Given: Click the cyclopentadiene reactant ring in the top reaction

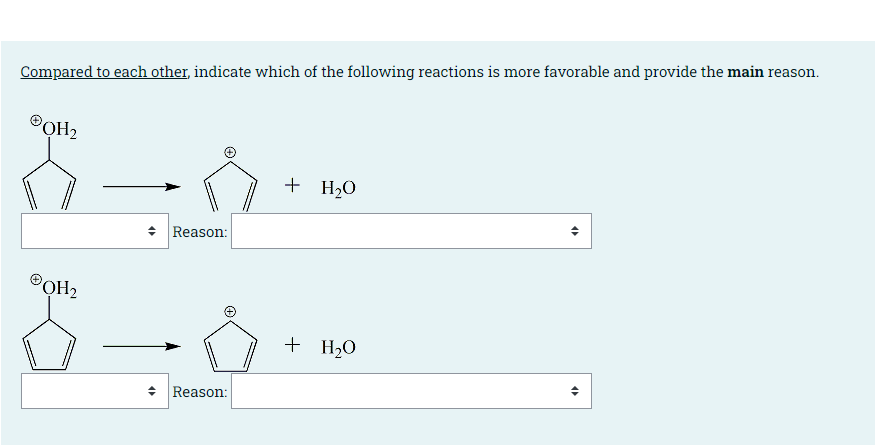Looking at the screenshot, I should pyautogui.click(x=49, y=186).
